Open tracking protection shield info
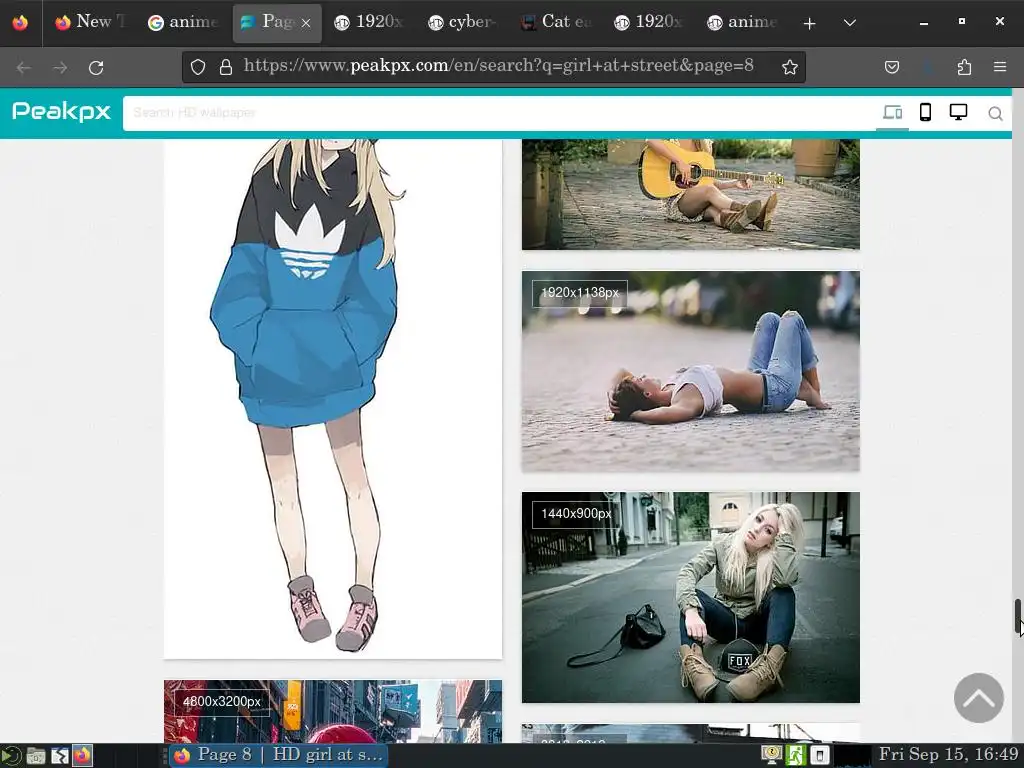The width and height of the screenshot is (1024, 768). coord(198,67)
